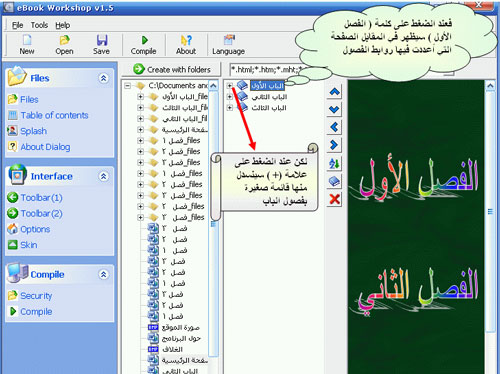Open the Help menu
Viewport: 500px width, 374px height.
pos(62,25)
